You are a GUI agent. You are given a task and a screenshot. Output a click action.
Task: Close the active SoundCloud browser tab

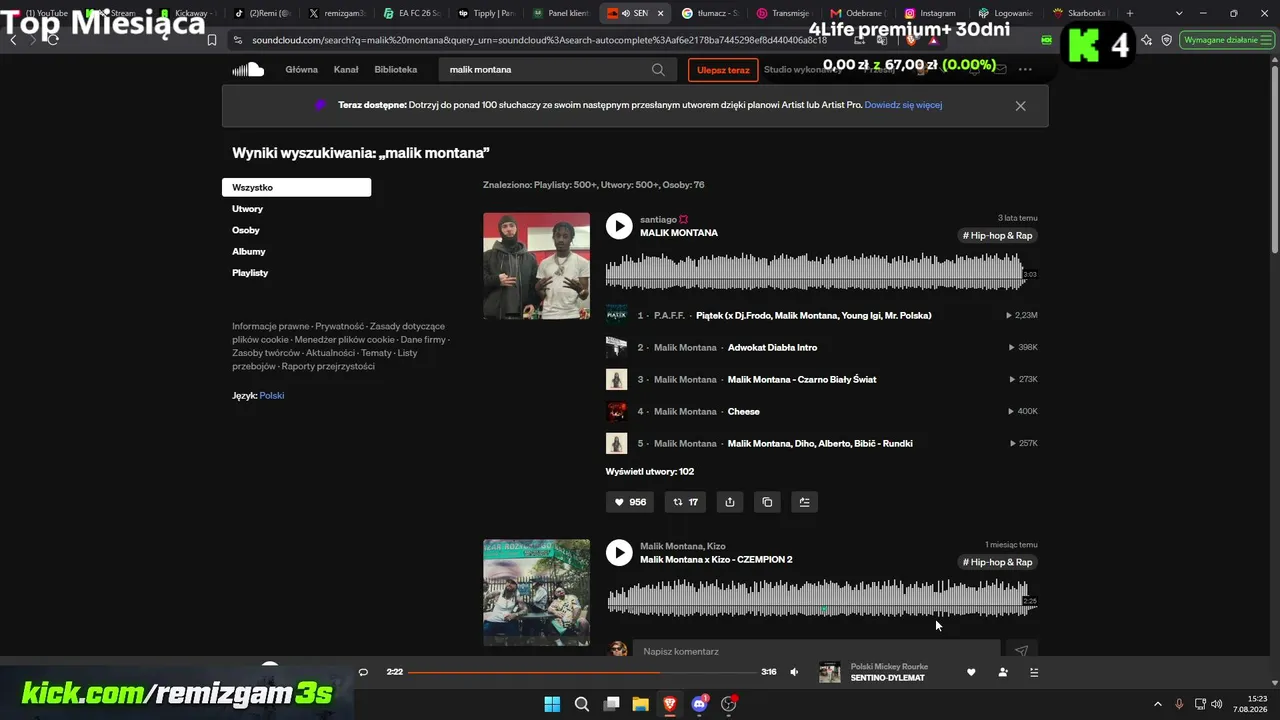pyautogui.click(x=660, y=13)
